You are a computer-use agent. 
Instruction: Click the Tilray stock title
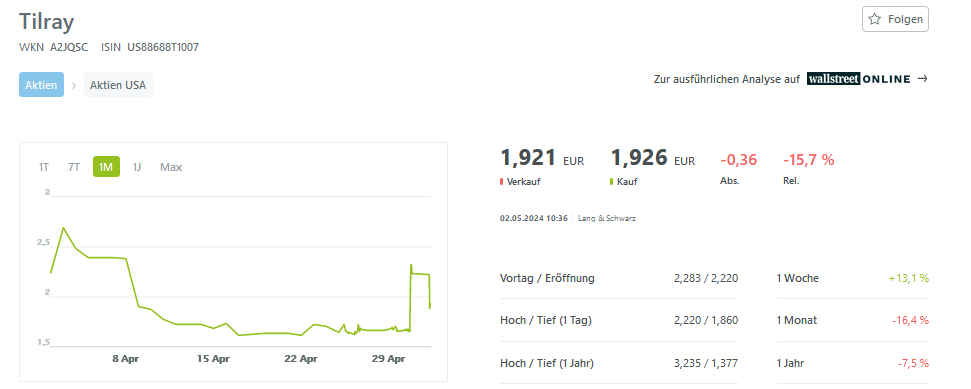point(46,22)
